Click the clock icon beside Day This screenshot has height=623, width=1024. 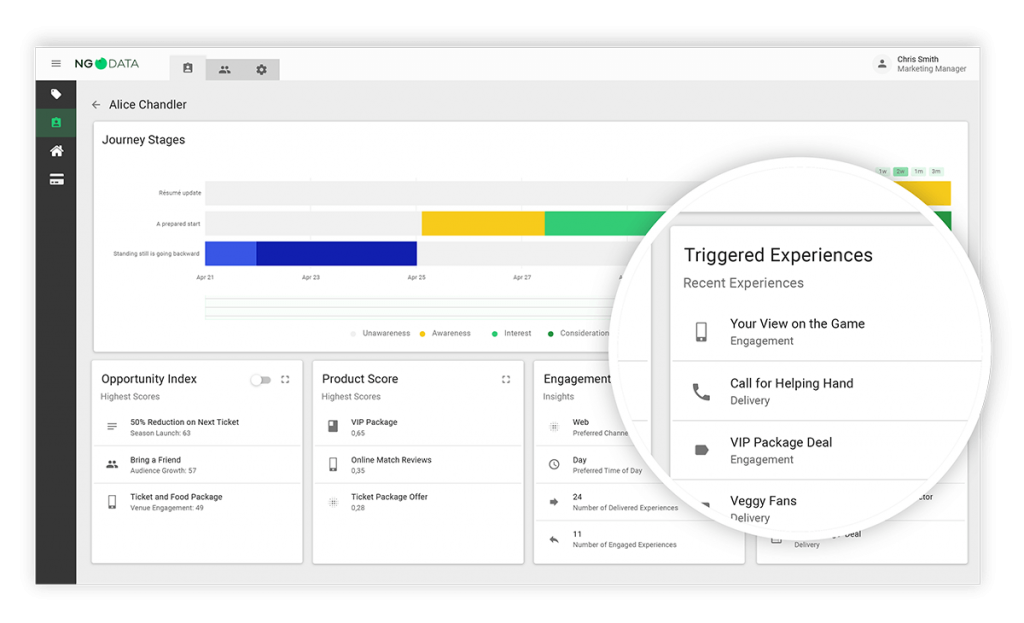[x=554, y=464]
